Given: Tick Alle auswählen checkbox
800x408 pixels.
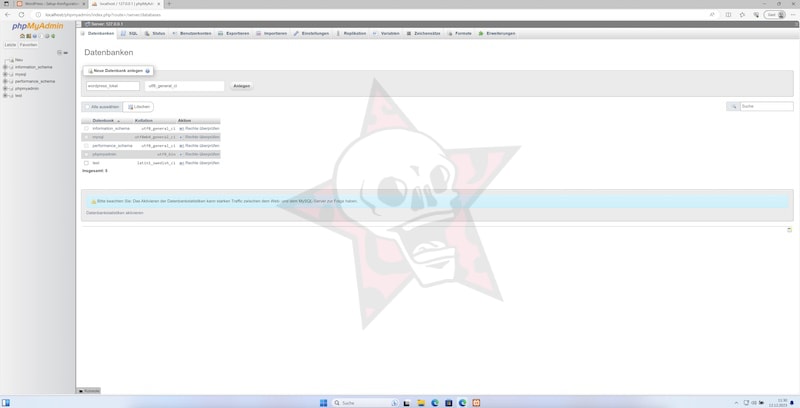Looking at the screenshot, I should pos(87,107).
